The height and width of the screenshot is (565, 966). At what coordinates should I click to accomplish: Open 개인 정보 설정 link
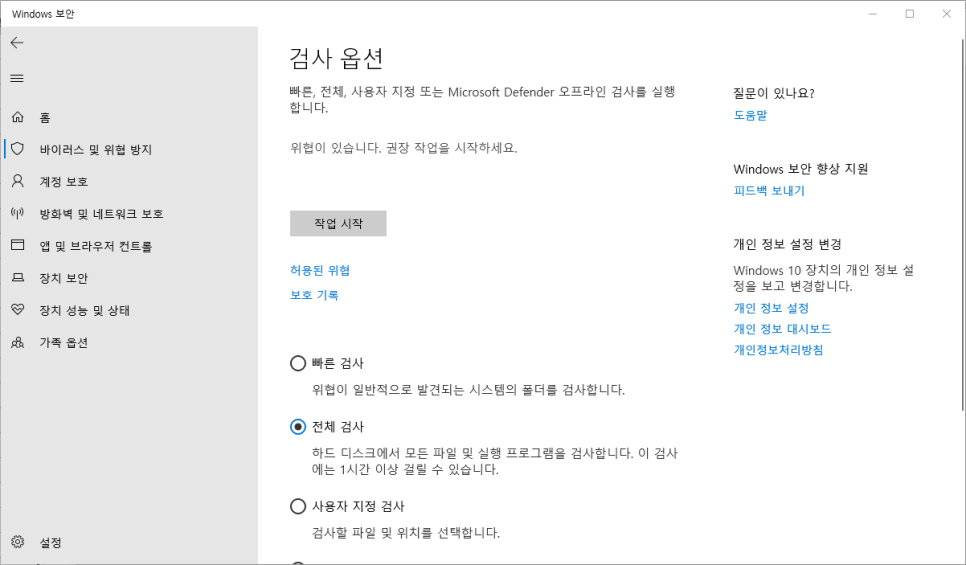(771, 308)
